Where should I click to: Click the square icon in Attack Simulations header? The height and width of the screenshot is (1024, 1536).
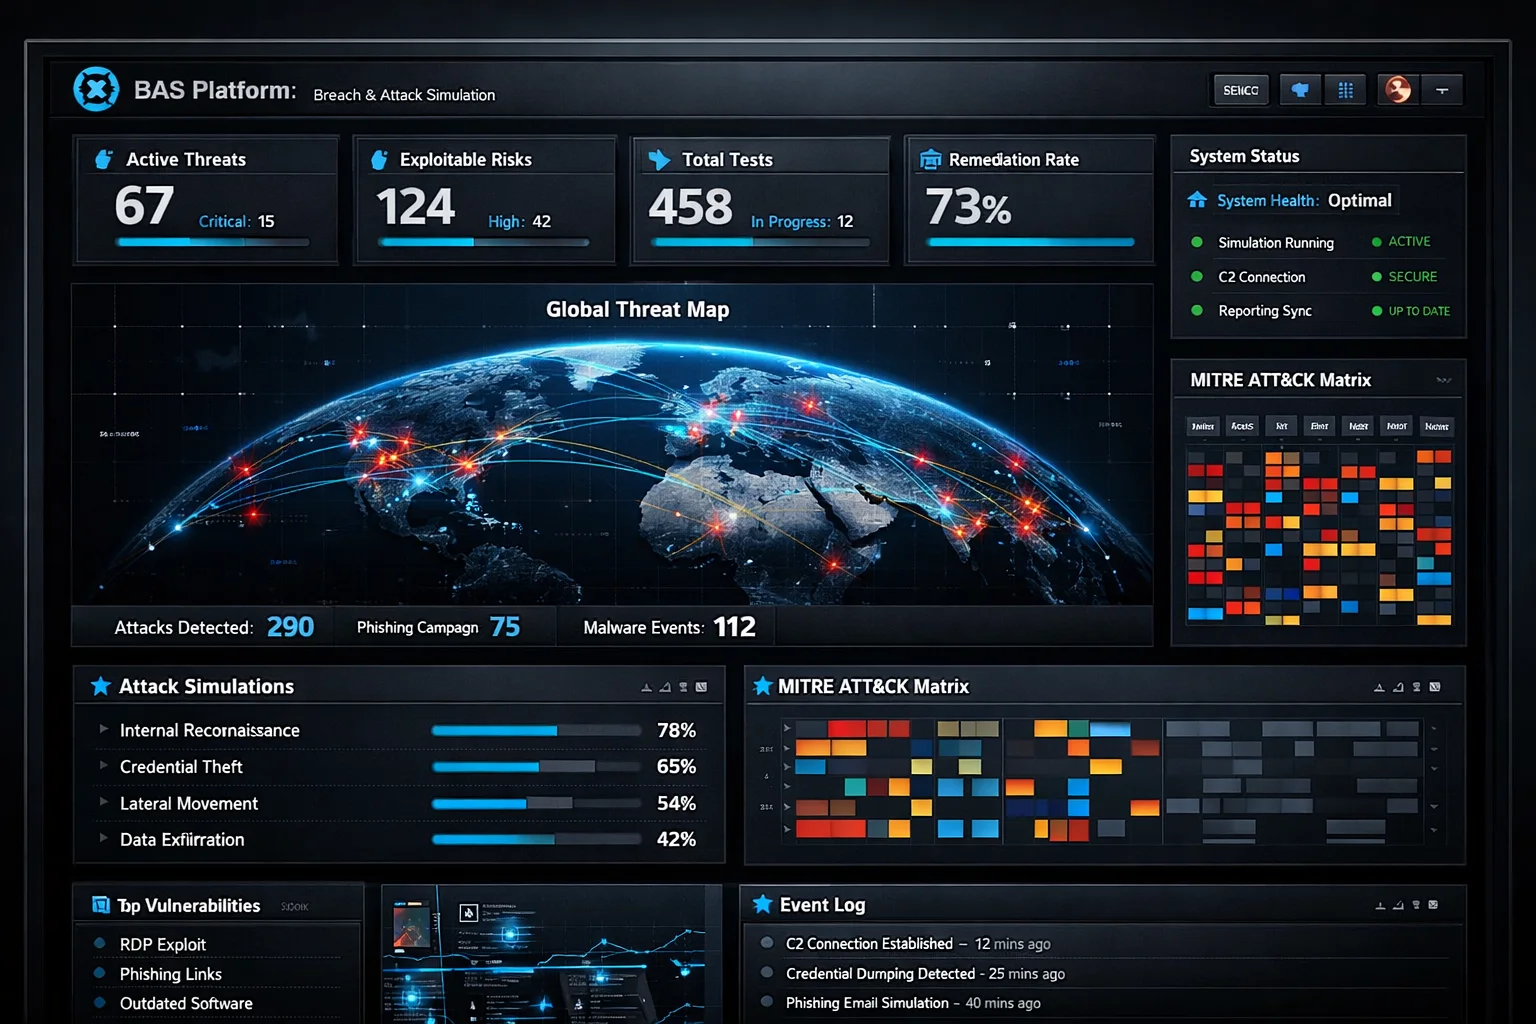pos(701,687)
